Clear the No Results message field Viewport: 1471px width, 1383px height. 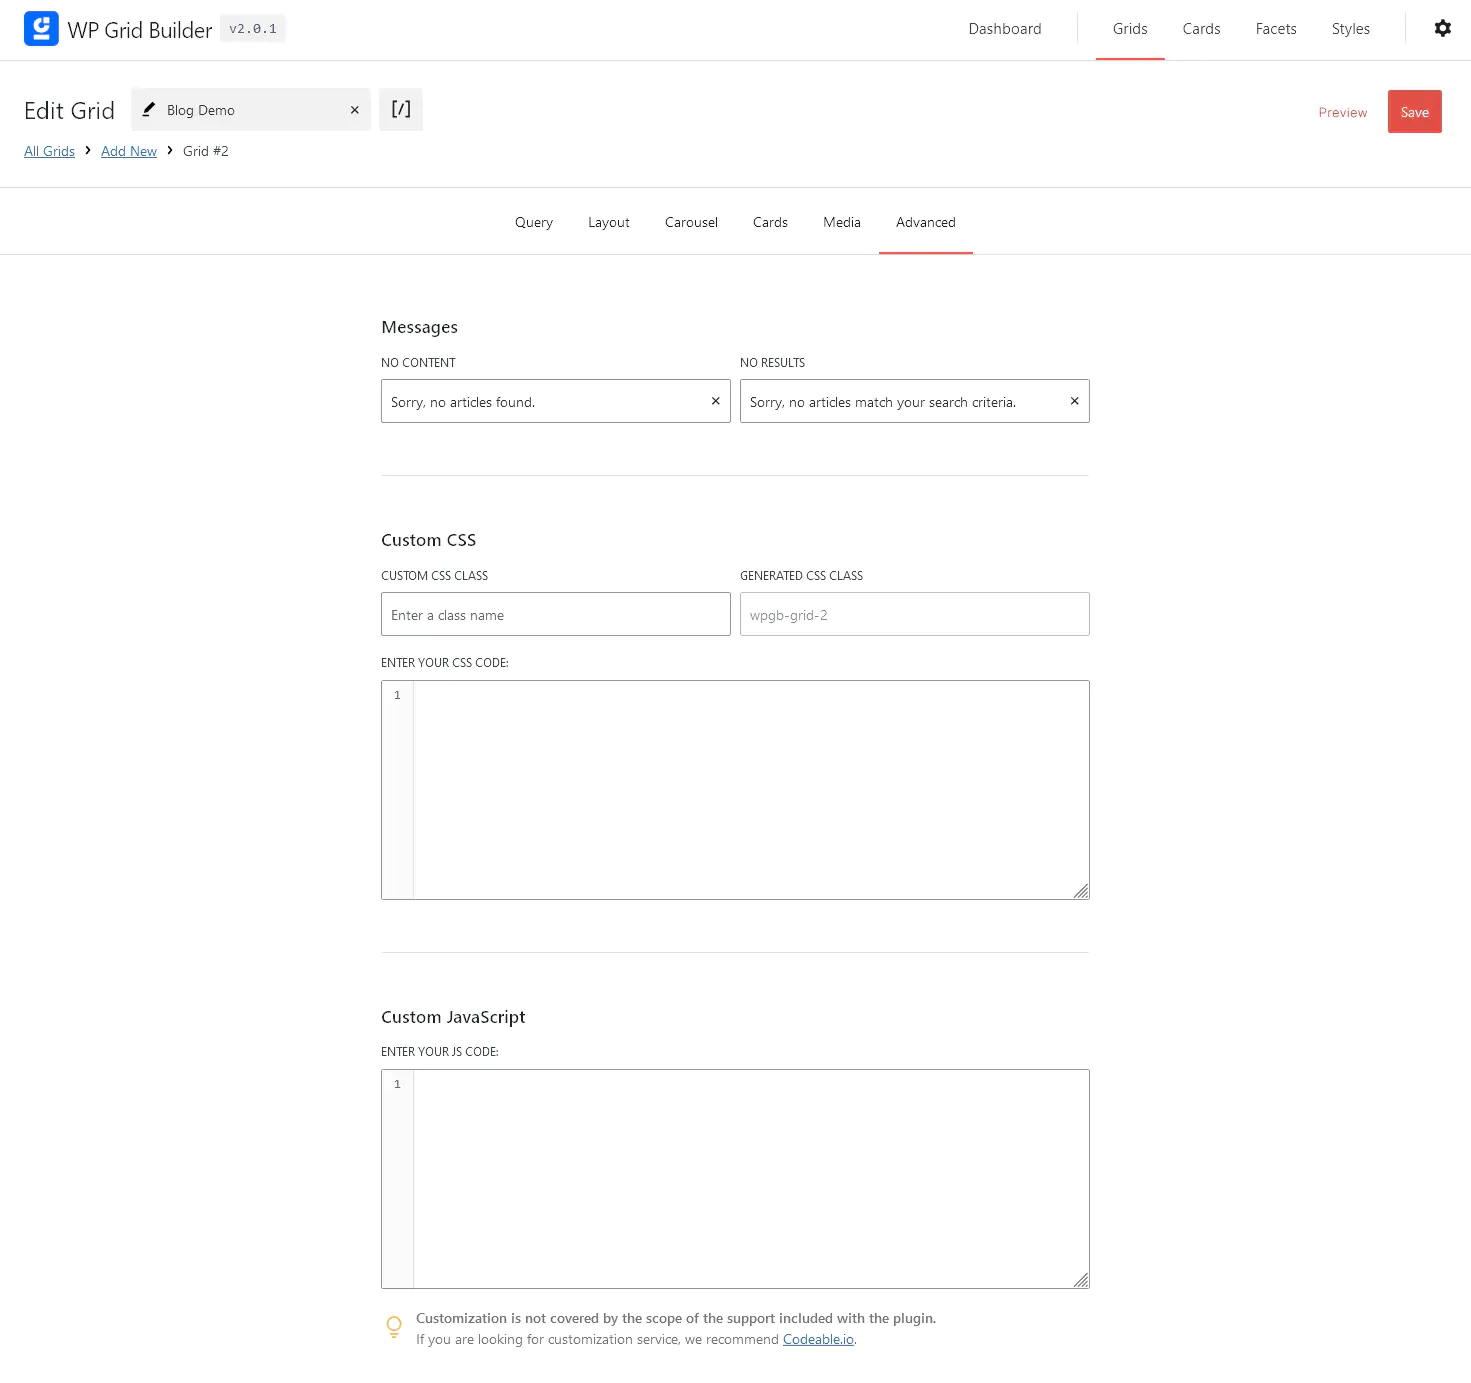pyautogui.click(x=1074, y=401)
